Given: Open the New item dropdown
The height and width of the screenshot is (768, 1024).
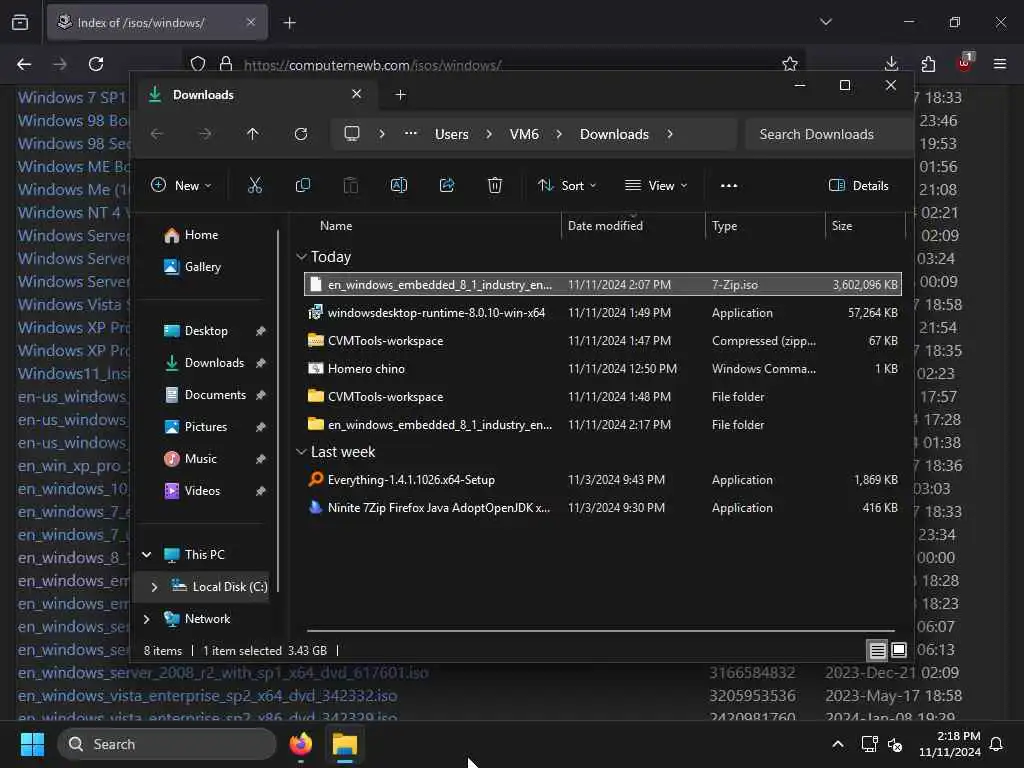Looking at the screenshot, I should (x=181, y=185).
